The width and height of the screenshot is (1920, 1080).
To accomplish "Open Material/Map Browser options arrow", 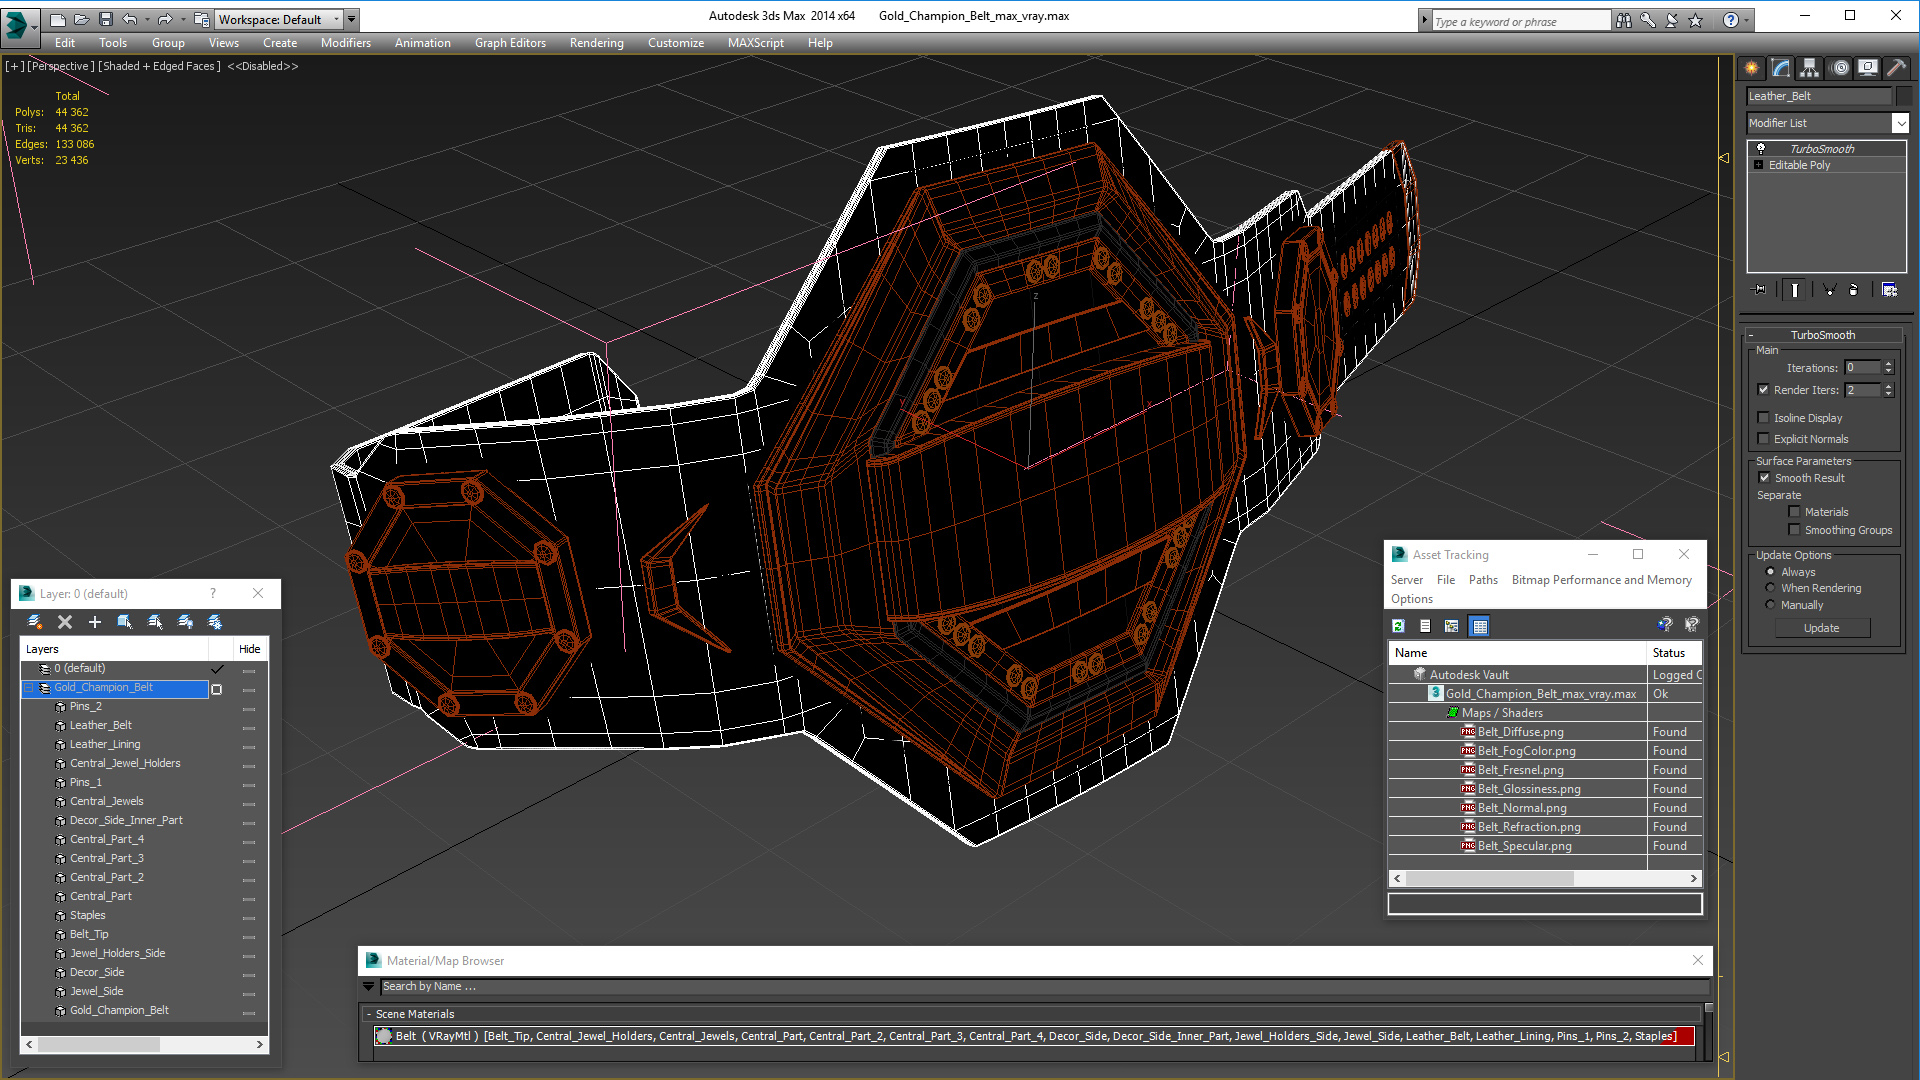I will (368, 986).
